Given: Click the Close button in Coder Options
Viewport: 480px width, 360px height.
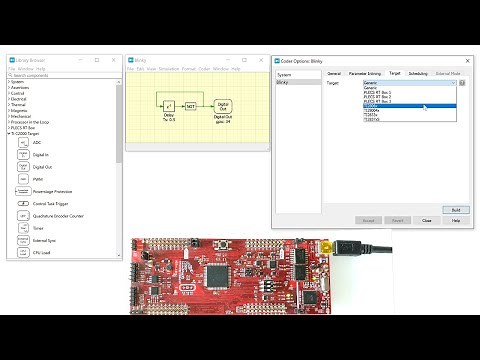Looking at the screenshot, I should (x=427, y=220).
